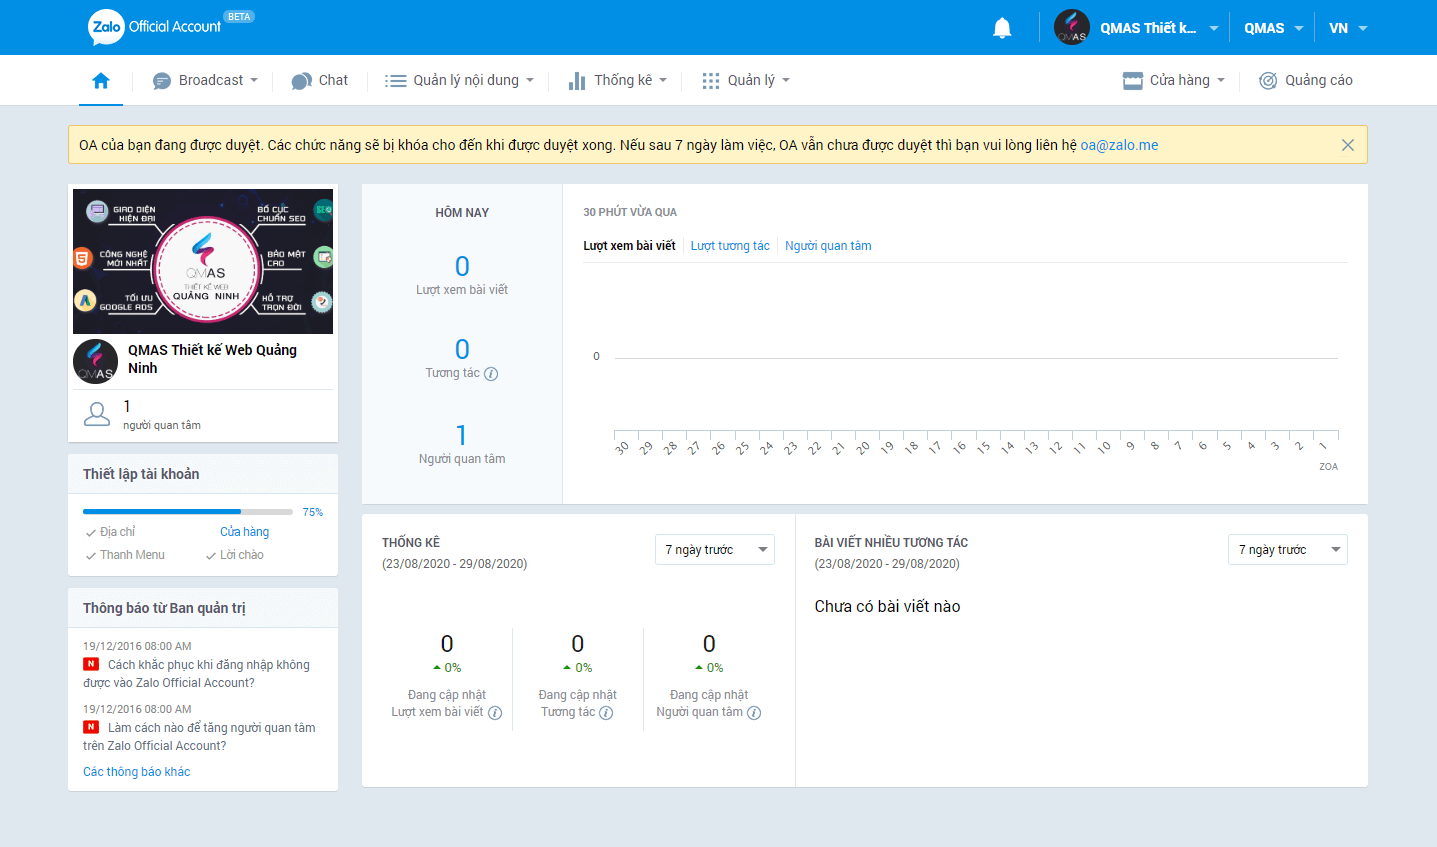Click Các thông báo khác link

coord(136,772)
